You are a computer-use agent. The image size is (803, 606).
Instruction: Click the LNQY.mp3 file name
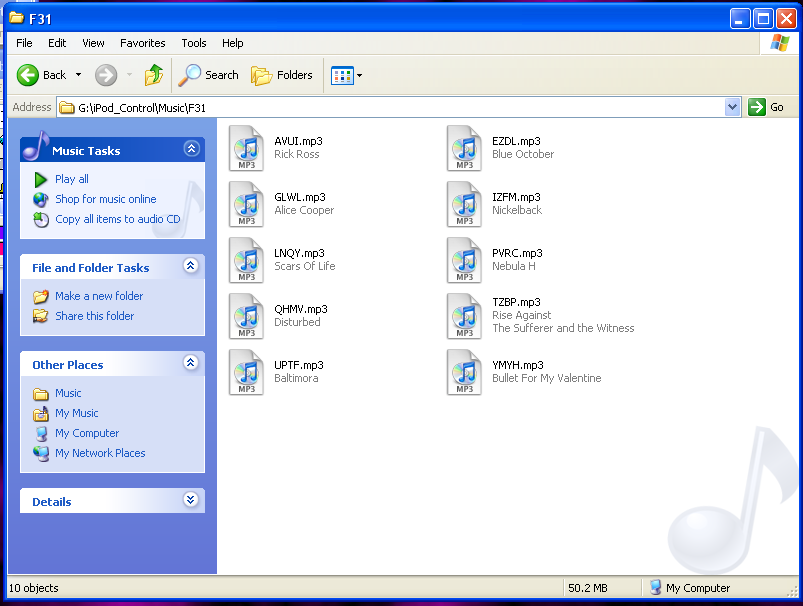coord(299,253)
